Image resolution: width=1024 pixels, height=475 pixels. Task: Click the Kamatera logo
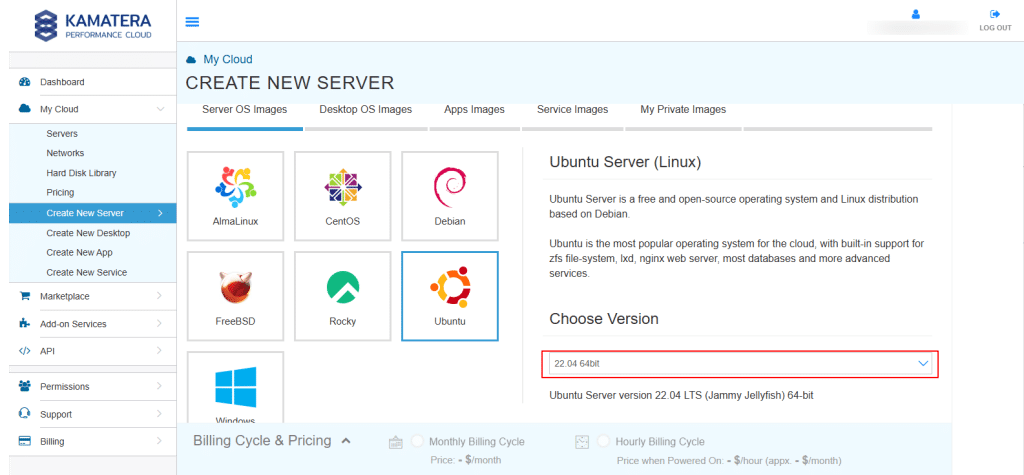pyautogui.click(x=93, y=25)
